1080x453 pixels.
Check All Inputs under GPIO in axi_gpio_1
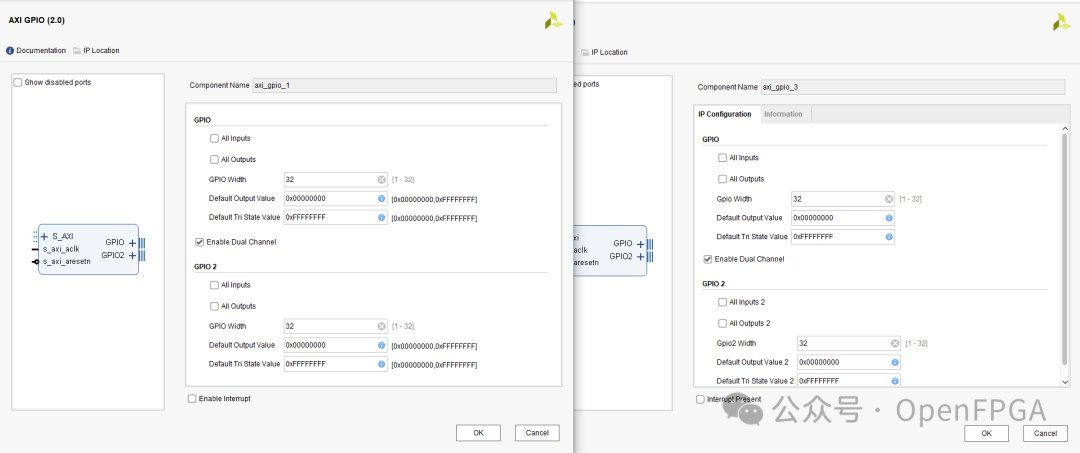coord(215,138)
